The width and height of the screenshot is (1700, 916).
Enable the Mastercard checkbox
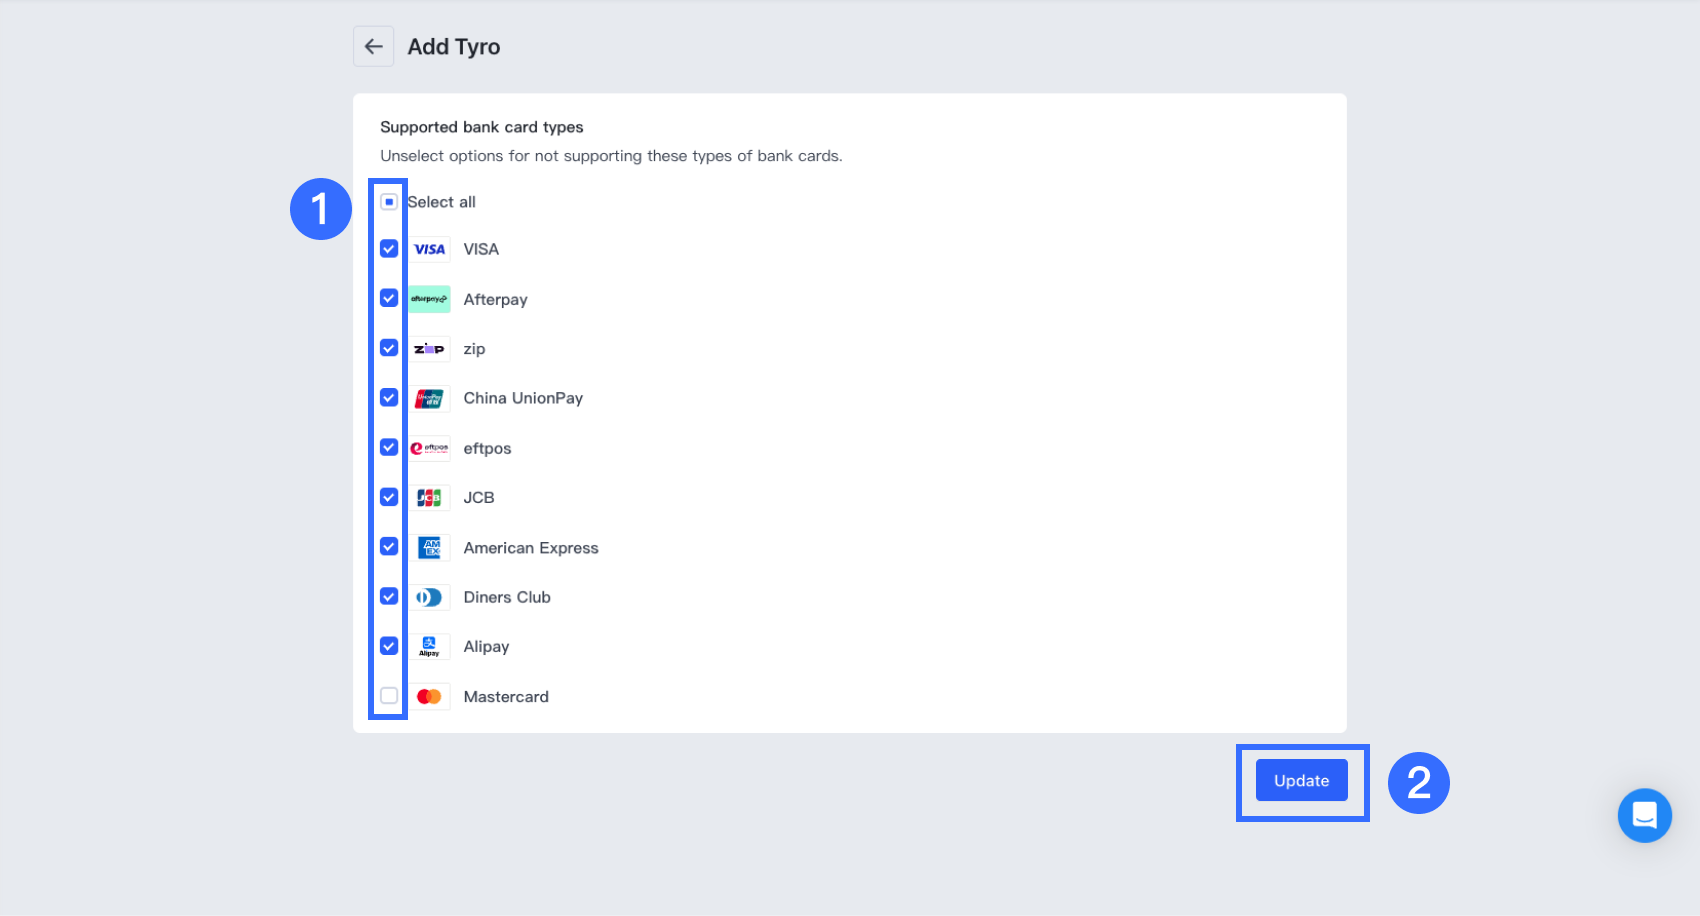389,696
